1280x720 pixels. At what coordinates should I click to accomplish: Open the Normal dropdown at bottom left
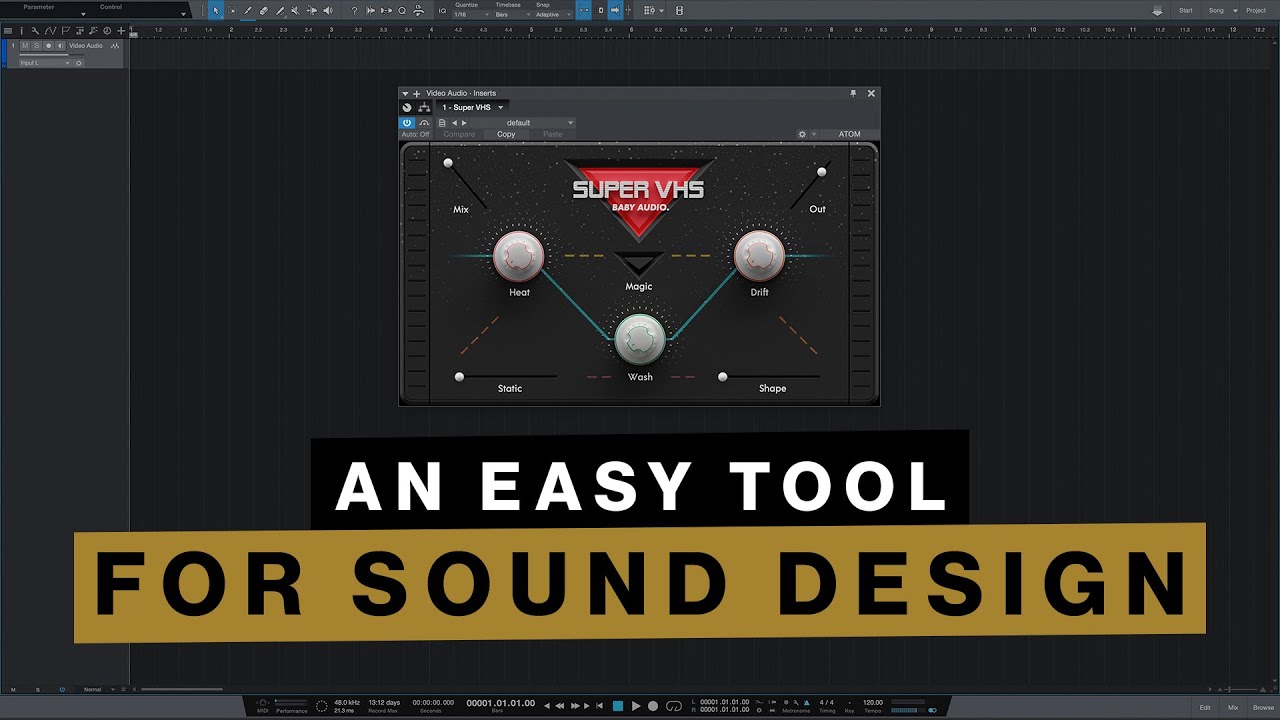pyautogui.click(x=98, y=689)
